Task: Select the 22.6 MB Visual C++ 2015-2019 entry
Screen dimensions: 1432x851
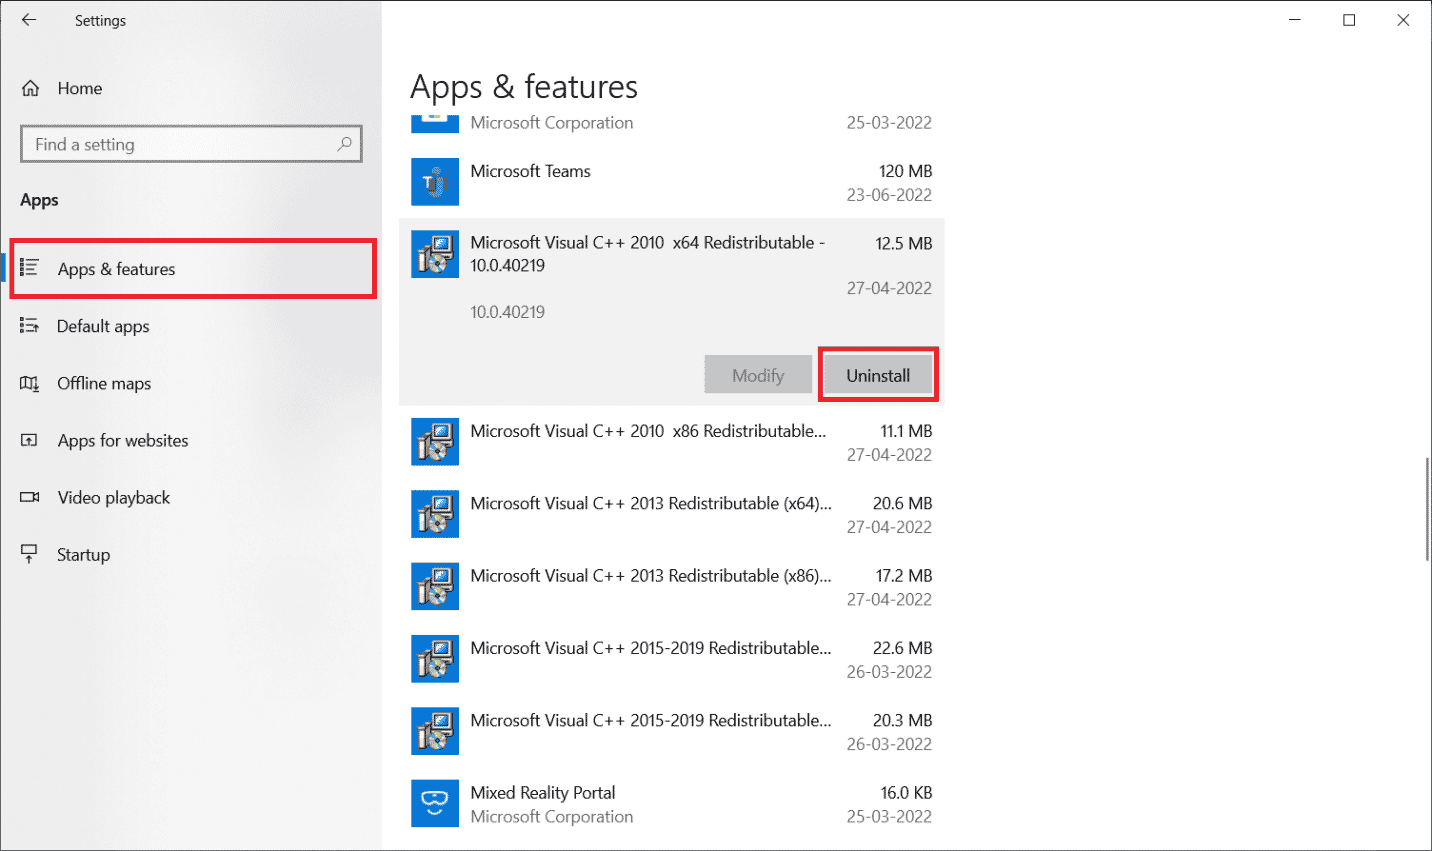Action: click(672, 659)
